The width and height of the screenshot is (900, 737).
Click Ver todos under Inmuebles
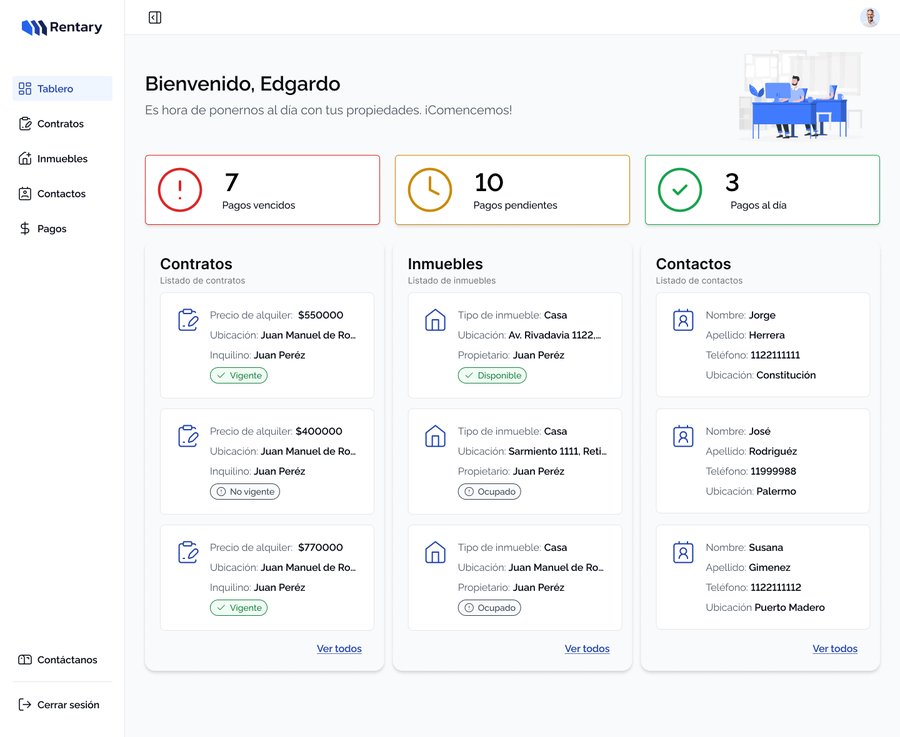tap(587, 649)
